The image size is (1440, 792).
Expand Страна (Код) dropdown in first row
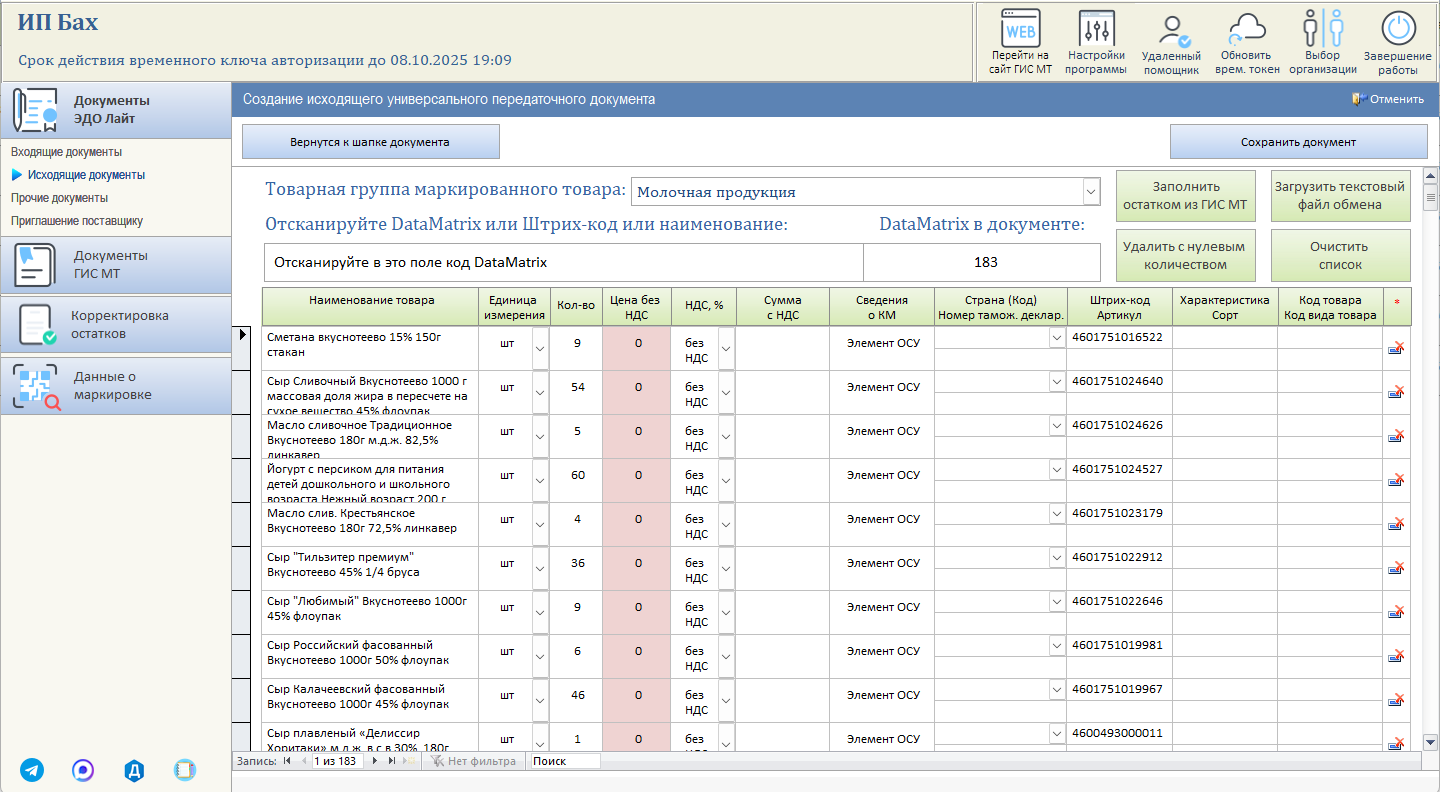[x=1057, y=337]
